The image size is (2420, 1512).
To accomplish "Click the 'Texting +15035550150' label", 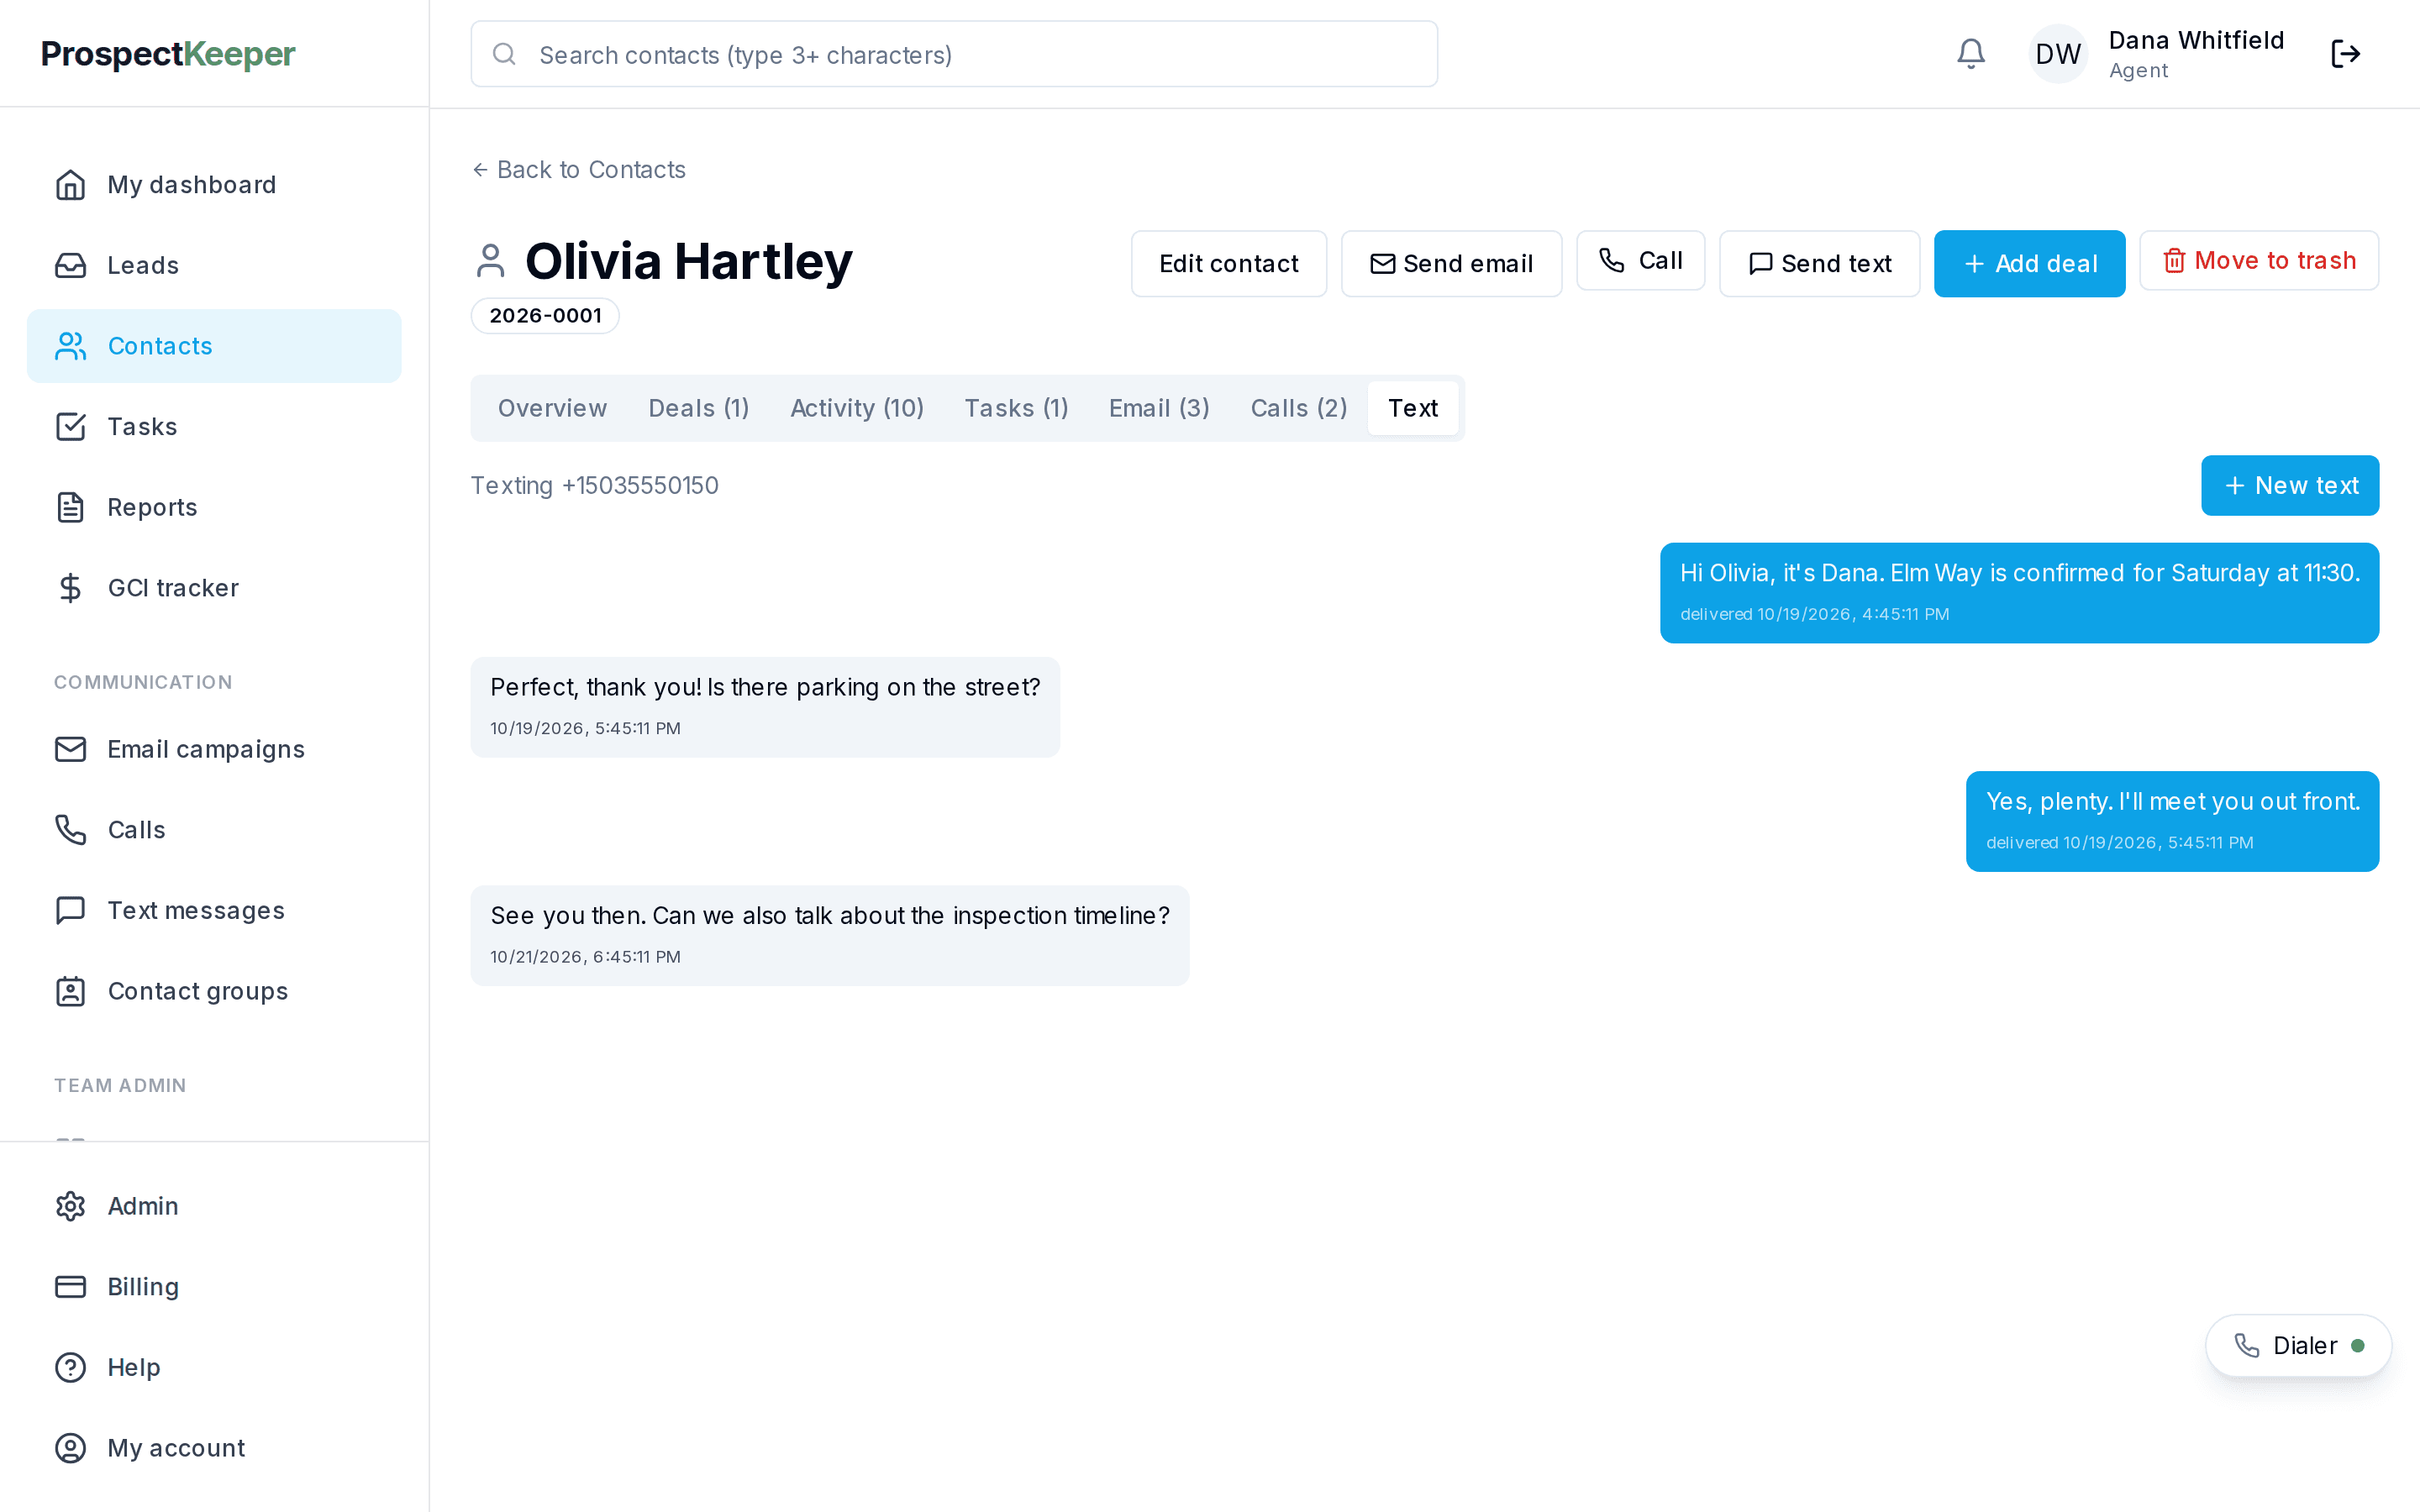I will pos(594,486).
